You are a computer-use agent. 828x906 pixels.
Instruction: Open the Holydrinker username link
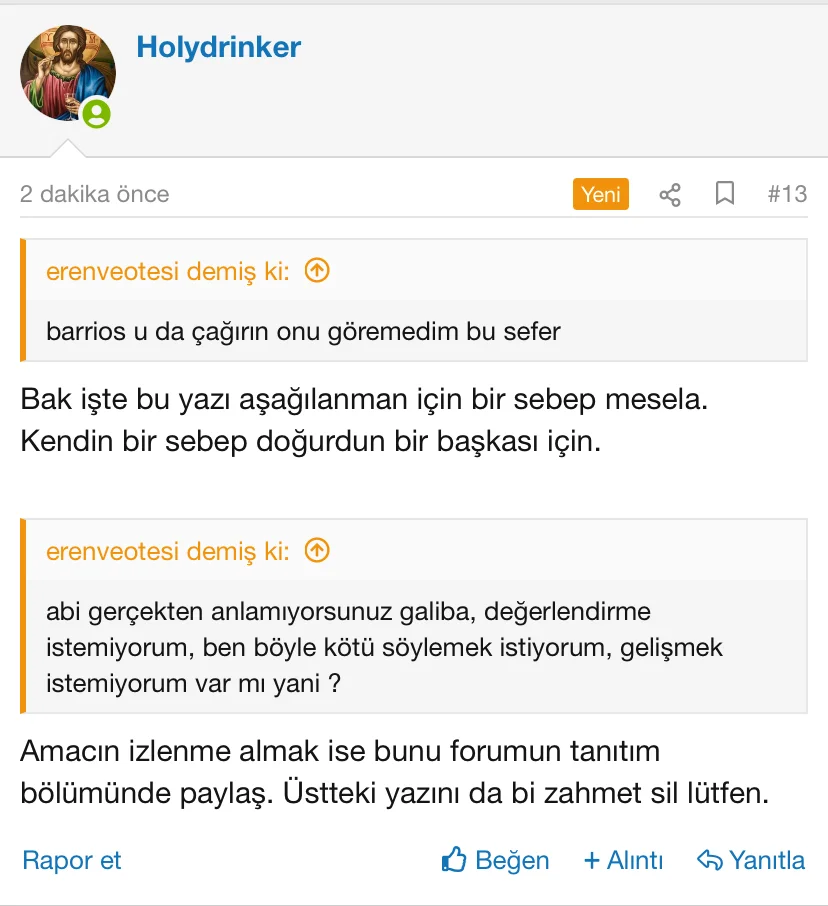[218, 47]
